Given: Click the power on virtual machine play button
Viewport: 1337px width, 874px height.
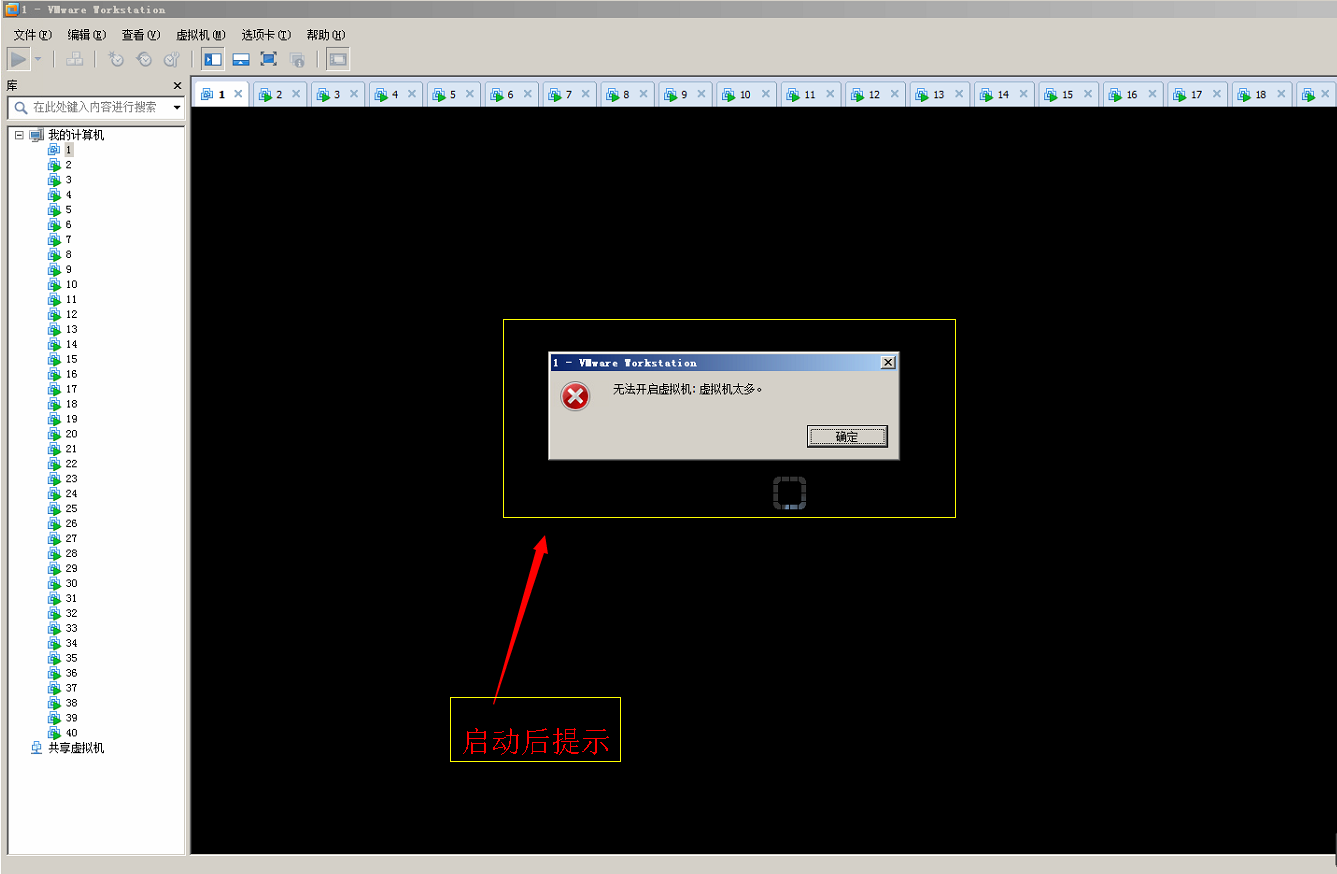Looking at the screenshot, I should 18,59.
